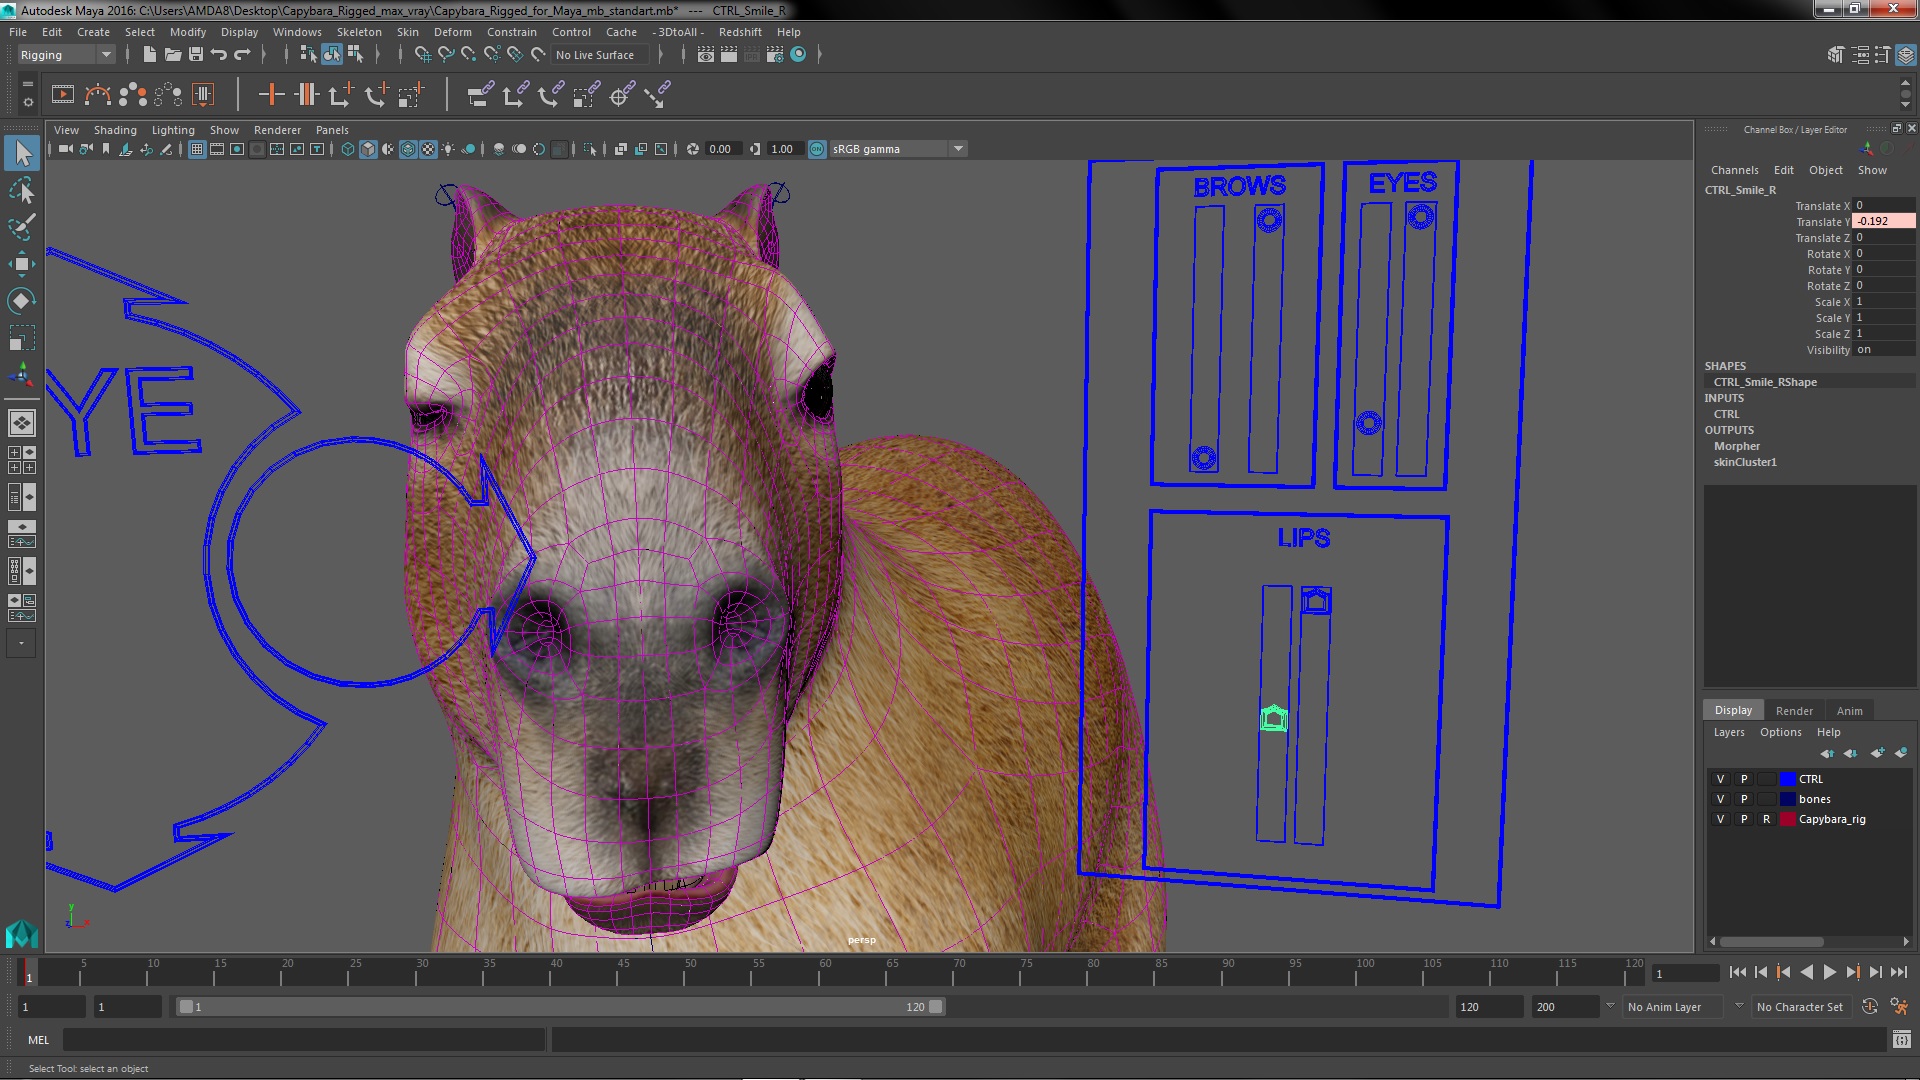Open the animation preferences icon
This screenshot has height=1080, width=1920.
click(1899, 1007)
